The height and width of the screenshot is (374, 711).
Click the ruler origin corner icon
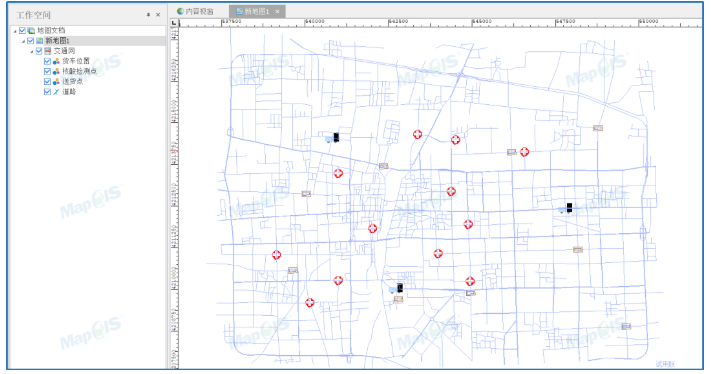pos(174,23)
